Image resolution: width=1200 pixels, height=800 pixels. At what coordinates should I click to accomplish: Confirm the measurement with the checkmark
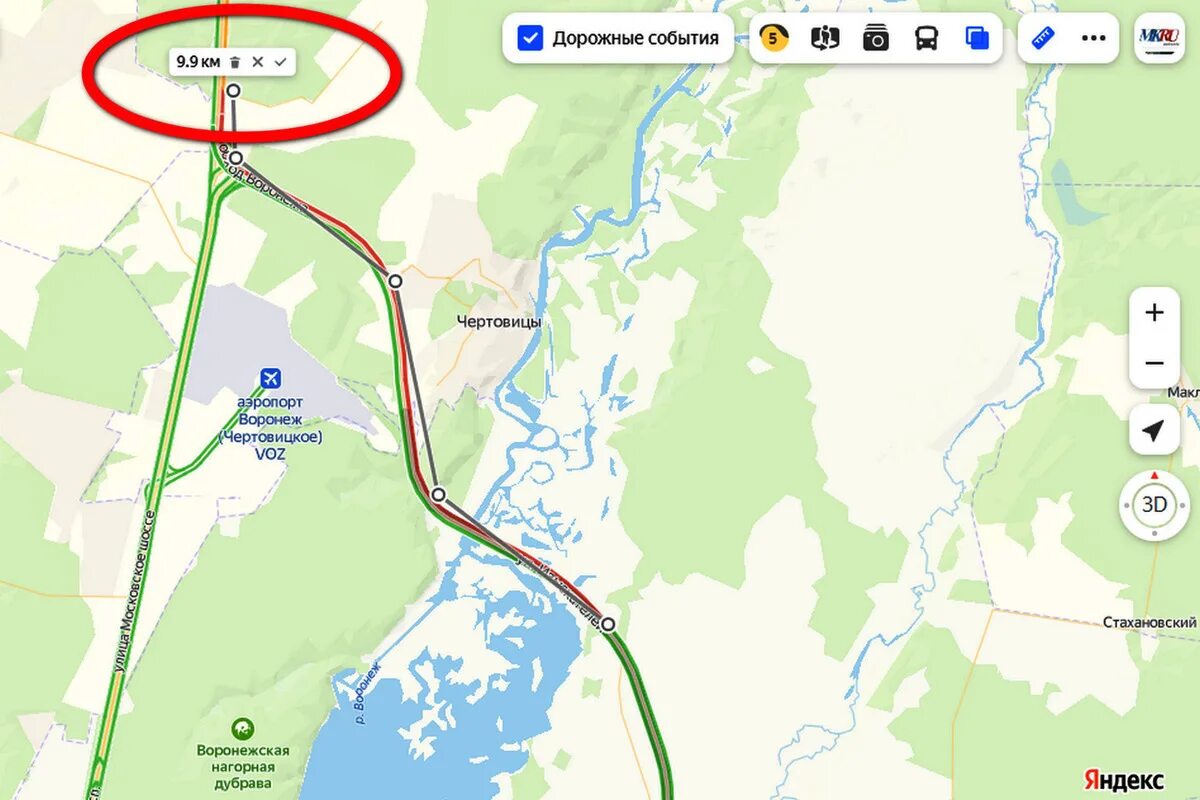(281, 62)
